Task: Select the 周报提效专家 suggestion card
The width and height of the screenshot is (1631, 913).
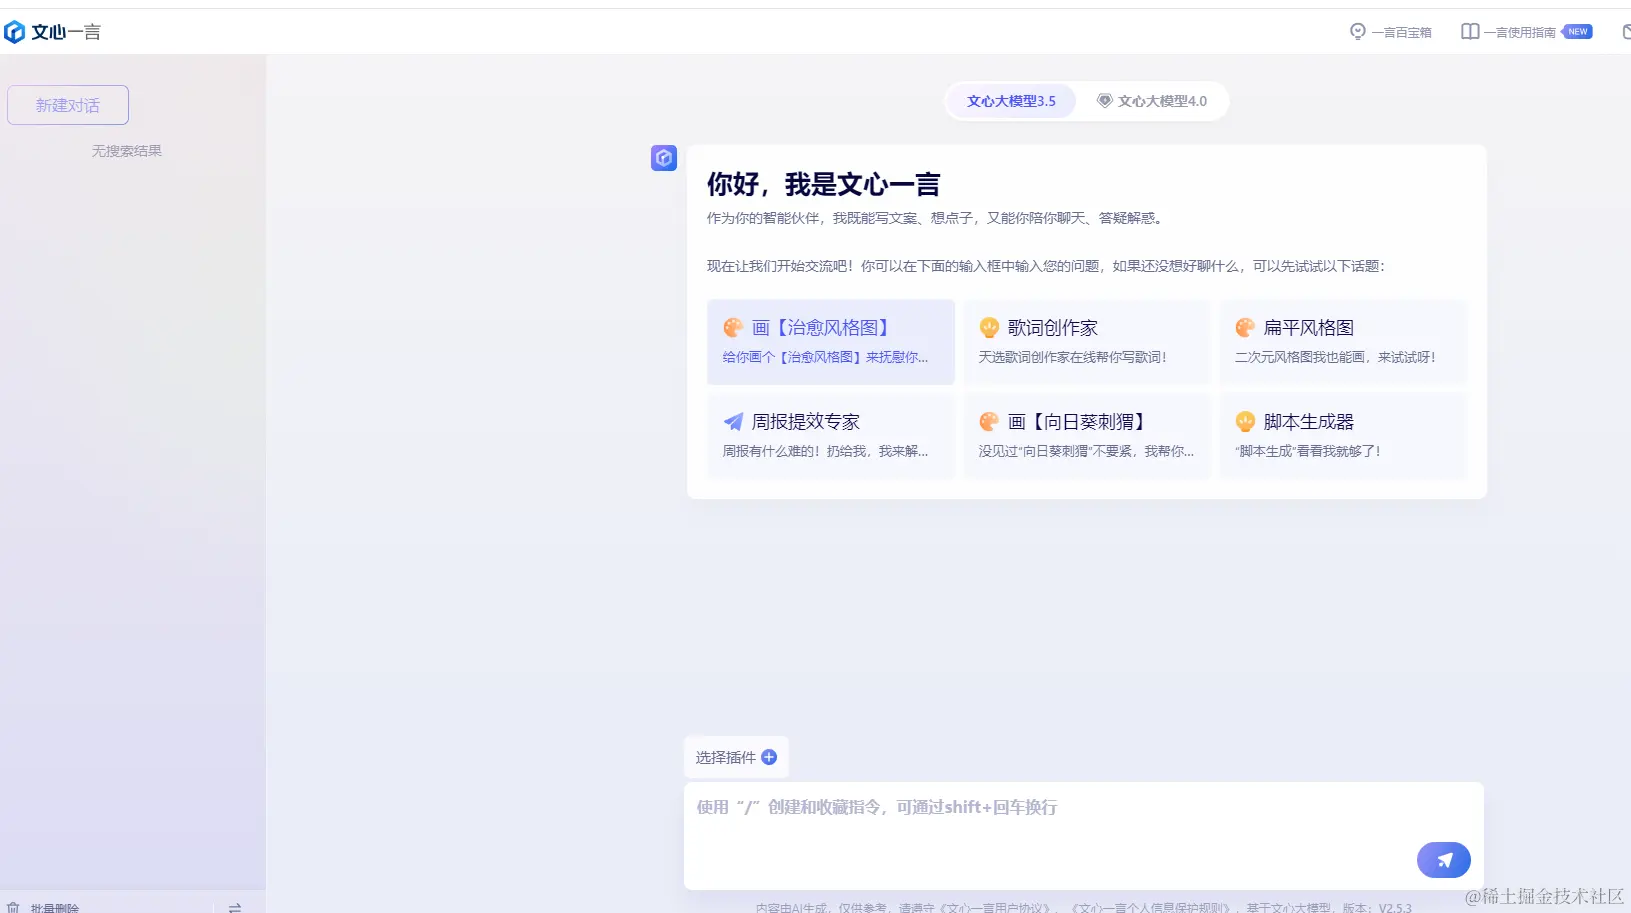Action: [831, 436]
